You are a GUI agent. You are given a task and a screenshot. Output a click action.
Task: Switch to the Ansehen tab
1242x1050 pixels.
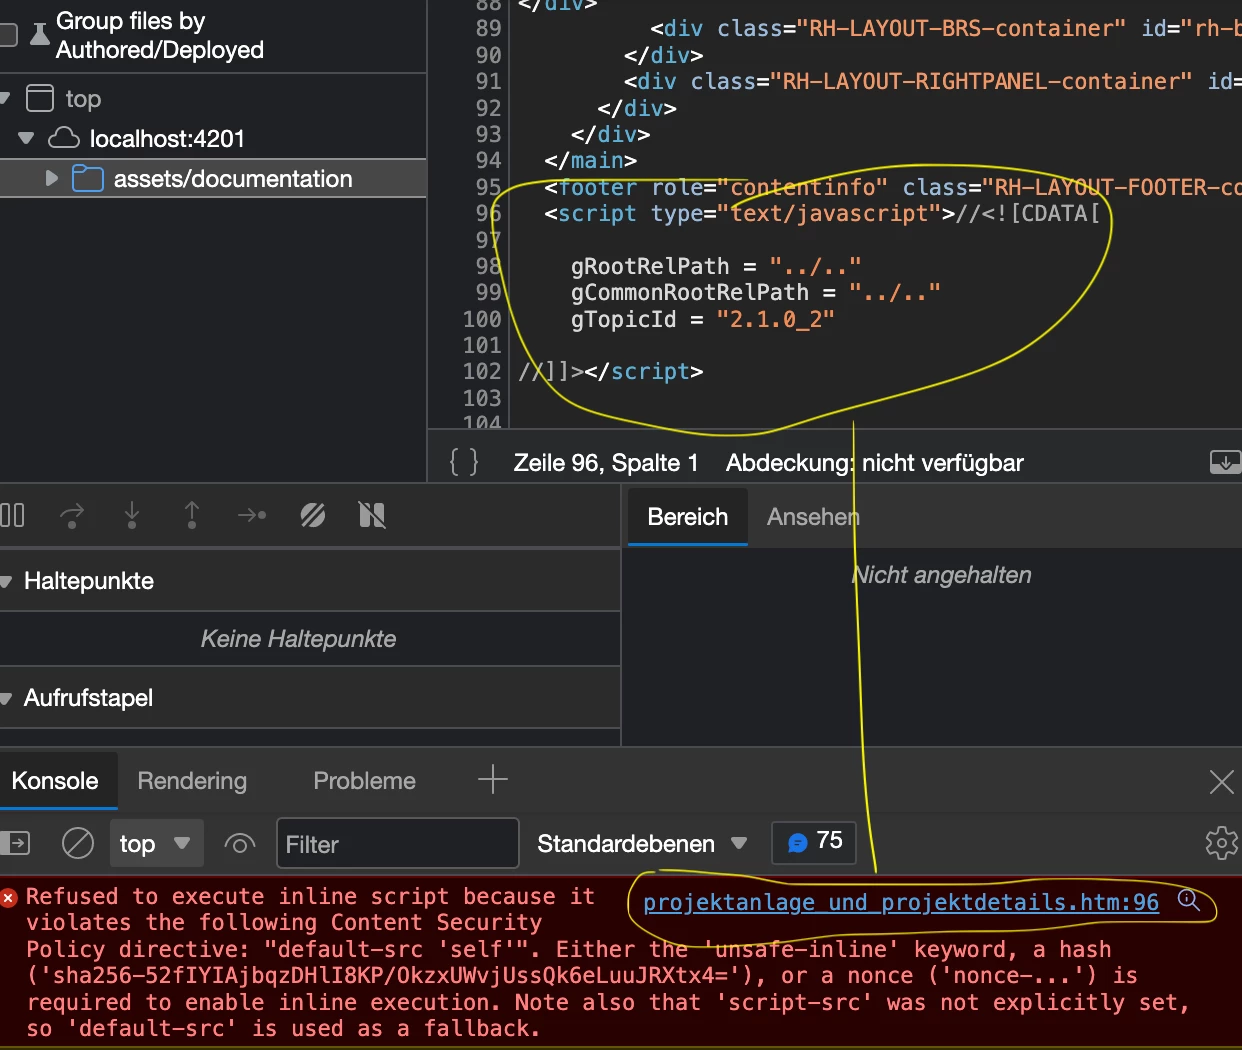click(813, 516)
